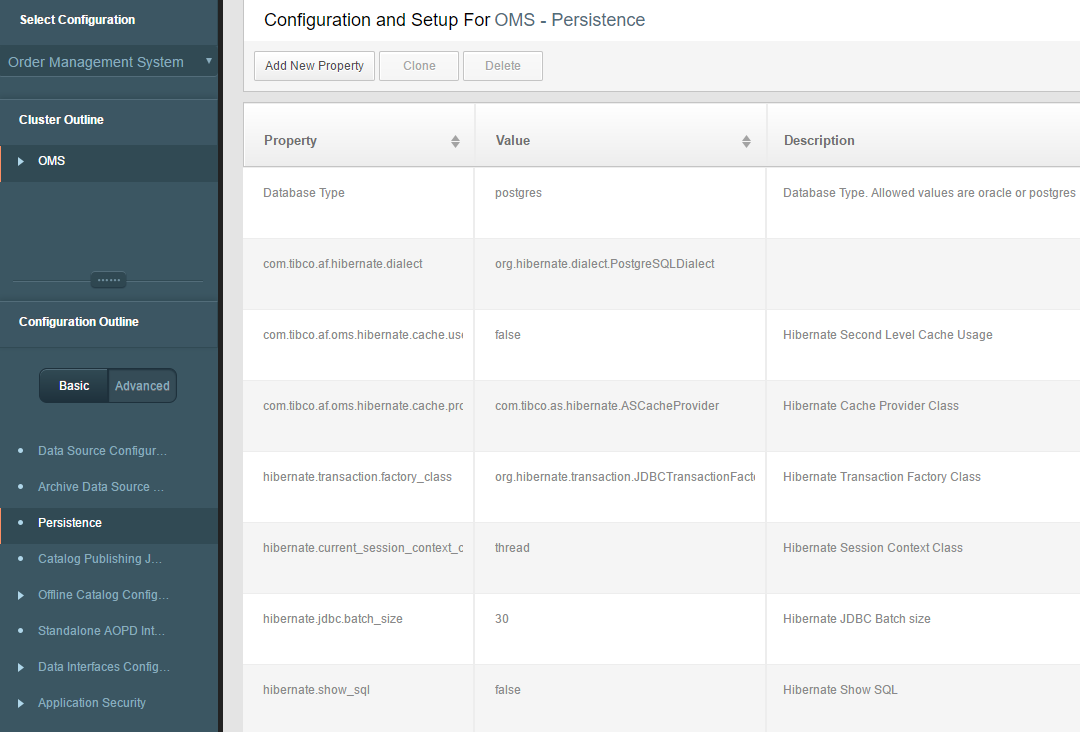Click Hibernate Show SQL description
This screenshot has width=1080, height=732.
(x=840, y=689)
